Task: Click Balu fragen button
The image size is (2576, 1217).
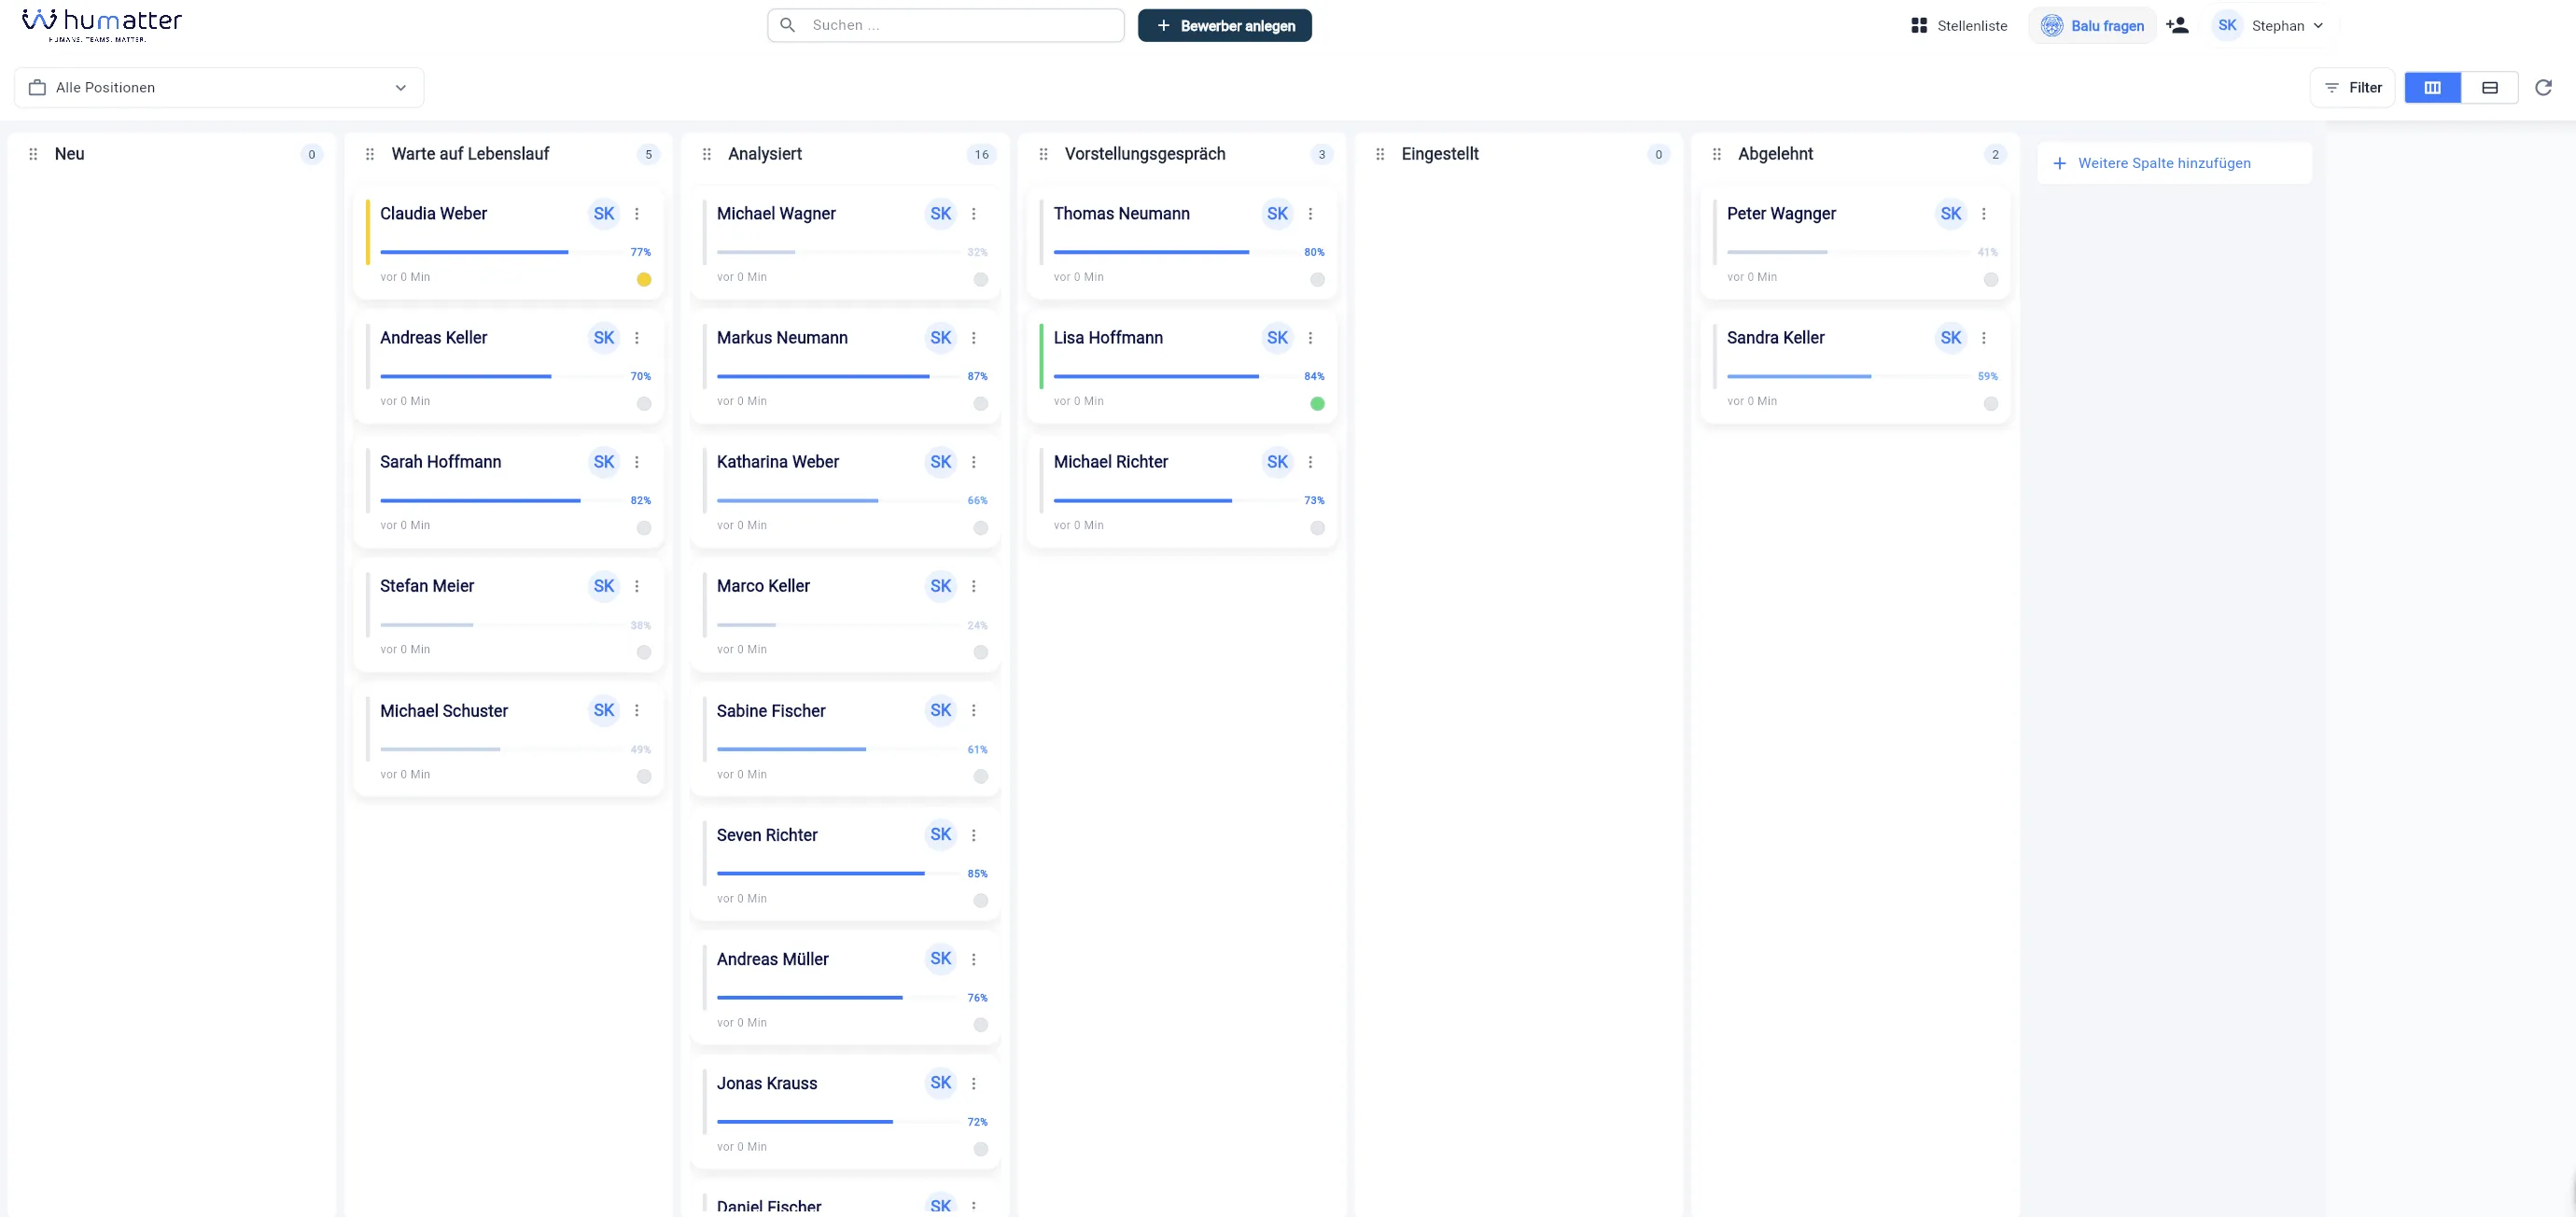Action: point(2093,26)
